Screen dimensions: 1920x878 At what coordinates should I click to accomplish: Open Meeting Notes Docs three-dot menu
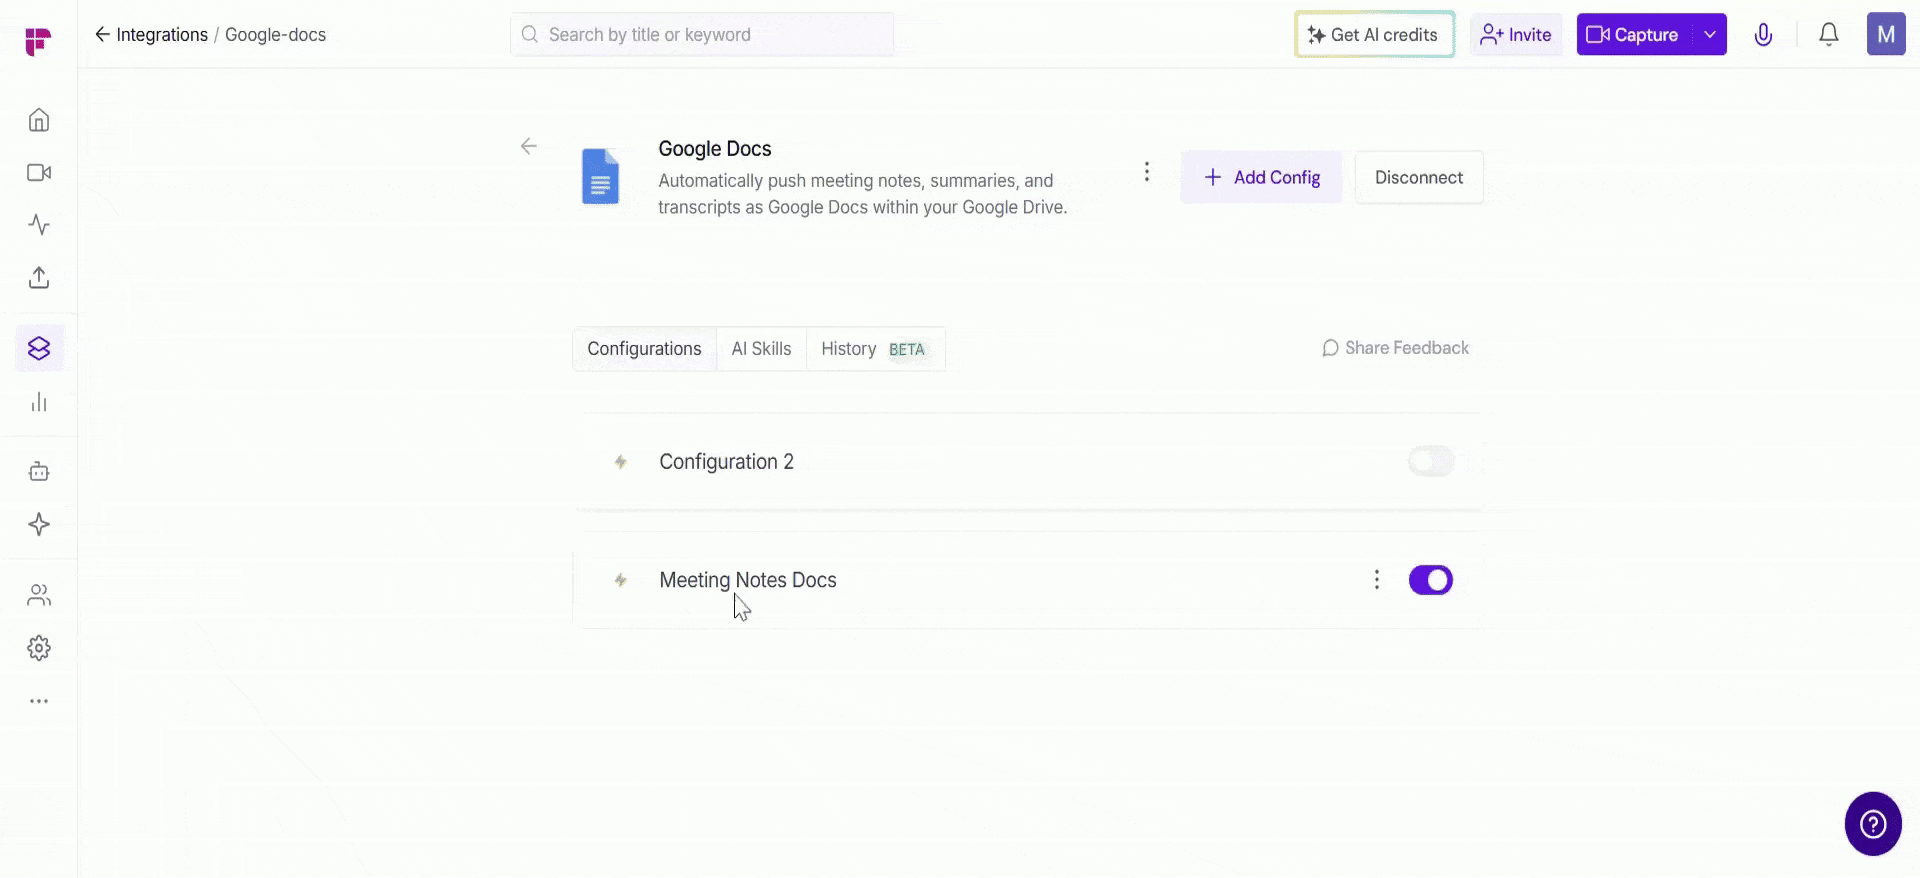pyautogui.click(x=1377, y=580)
